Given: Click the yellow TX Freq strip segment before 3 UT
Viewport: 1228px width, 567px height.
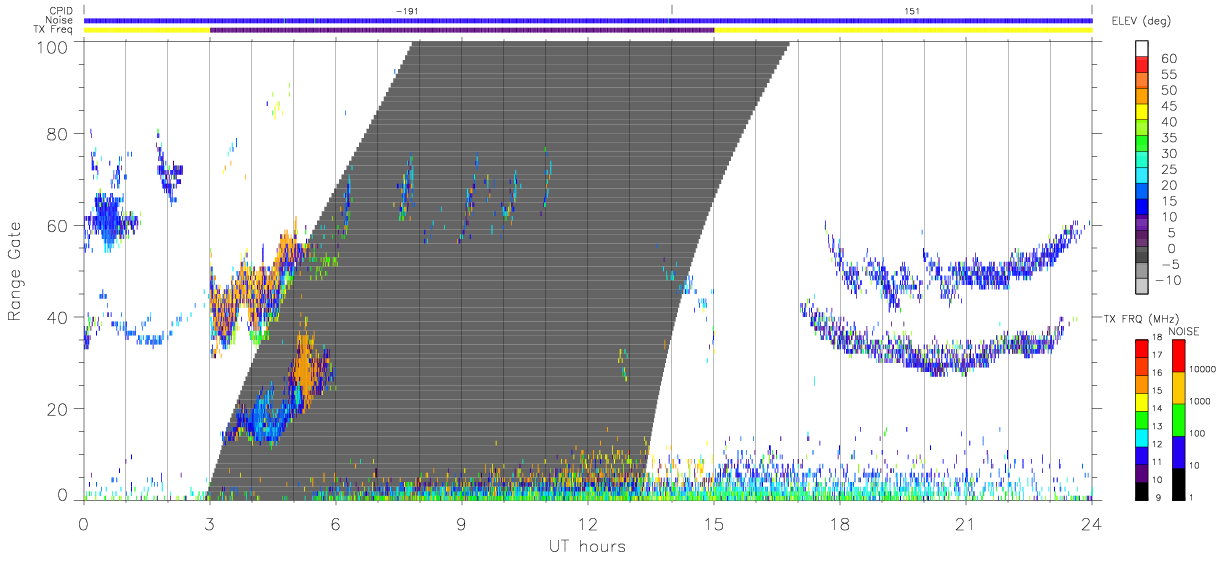Looking at the screenshot, I should [147, 30].
